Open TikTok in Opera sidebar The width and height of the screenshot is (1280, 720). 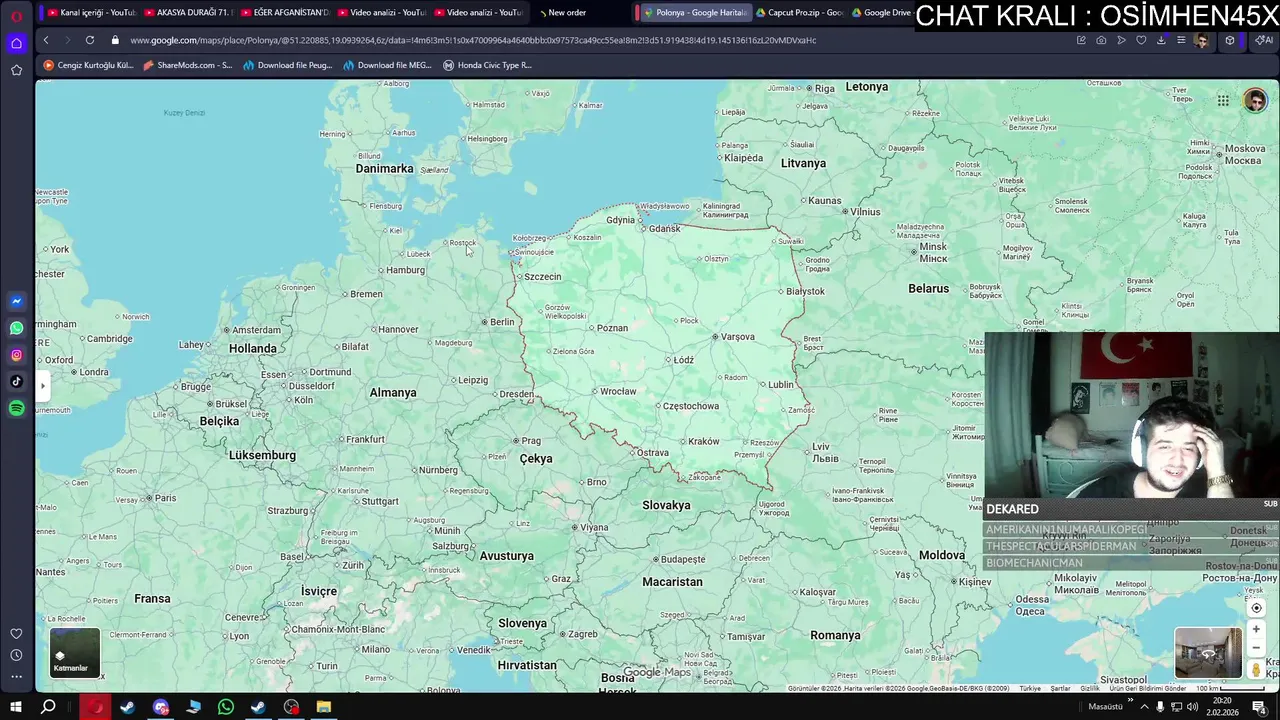click(16, 381)
